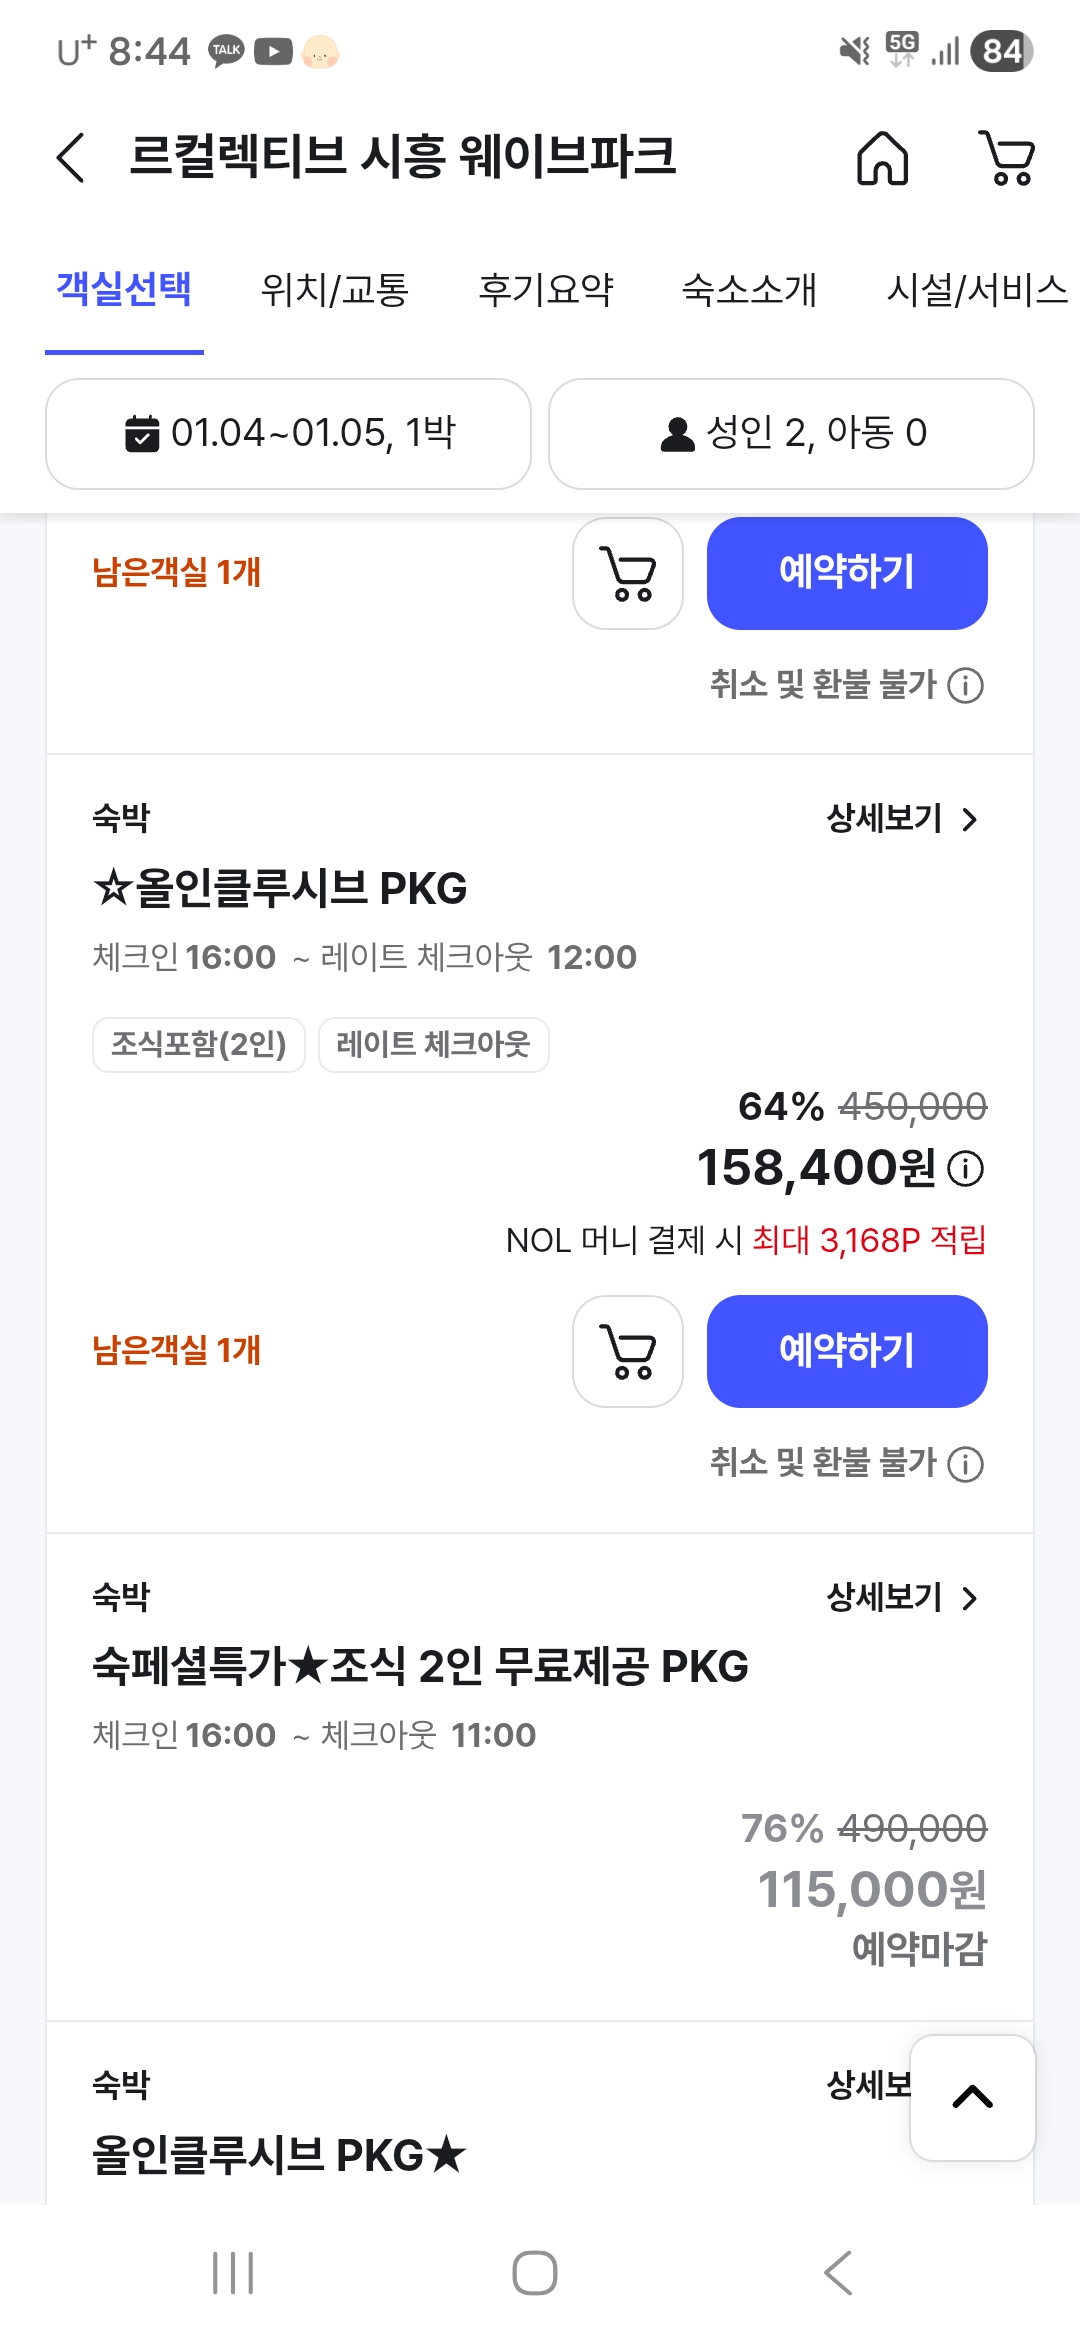Tap the topmost 취소 및 환불 불가 info icon
Screen dimensions: 1080x2340
[966, 686]
